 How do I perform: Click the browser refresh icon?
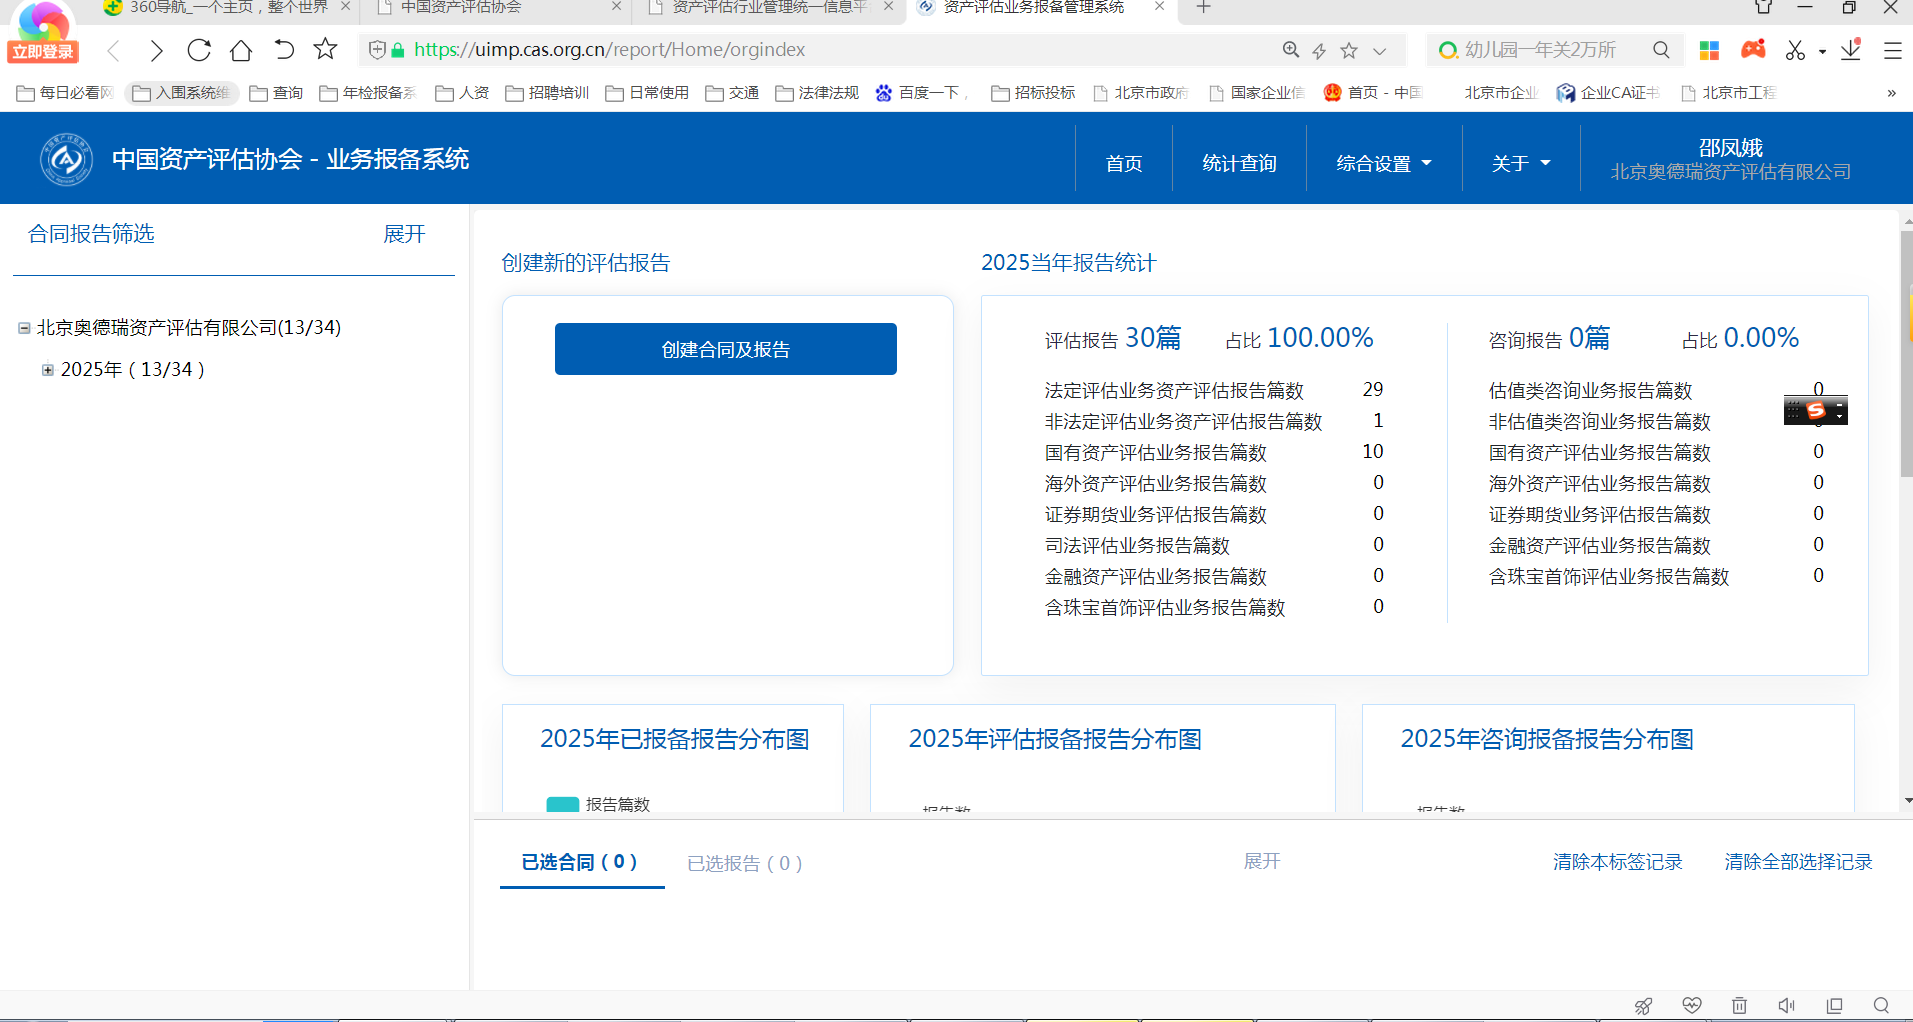click(x=199, y=50)
